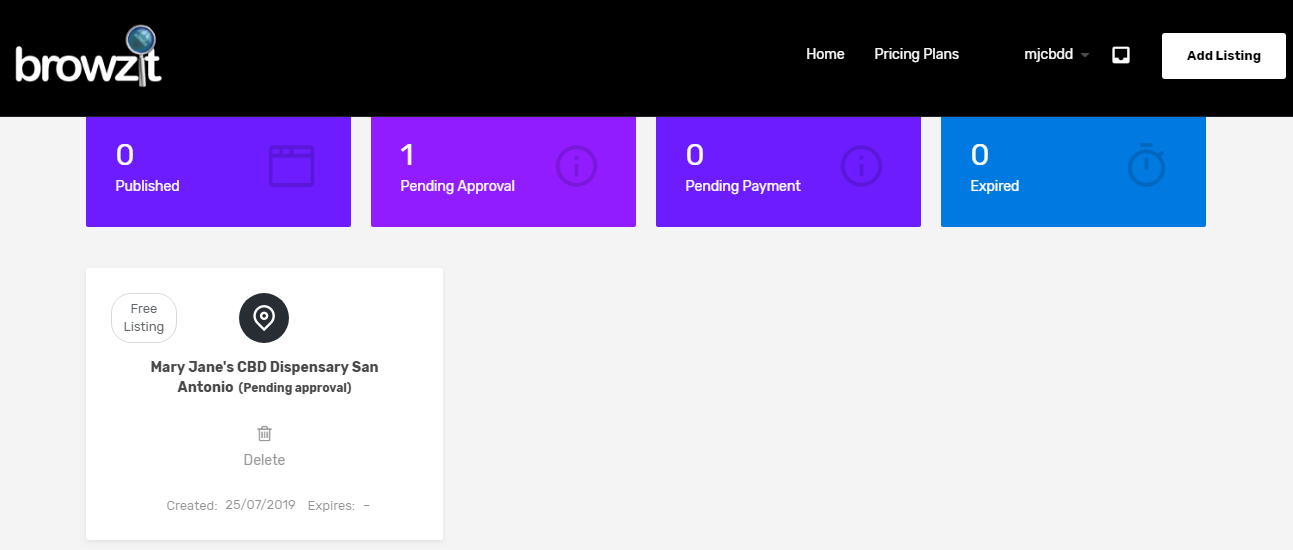Click the trash can icon above Delete
This screenshot has width=1293, height=550.
[x=264, y=433]
